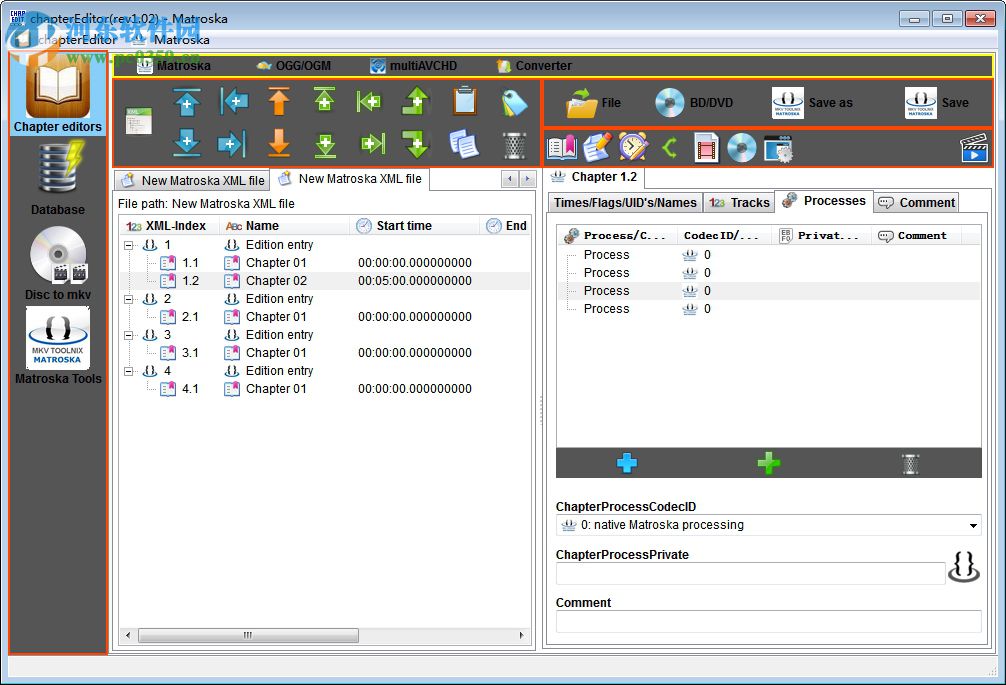This screenshot has width=1006, height=685.
Task: Switch to the Times/Flags/UID's/Names tab
Action: (x=625, y=203)
